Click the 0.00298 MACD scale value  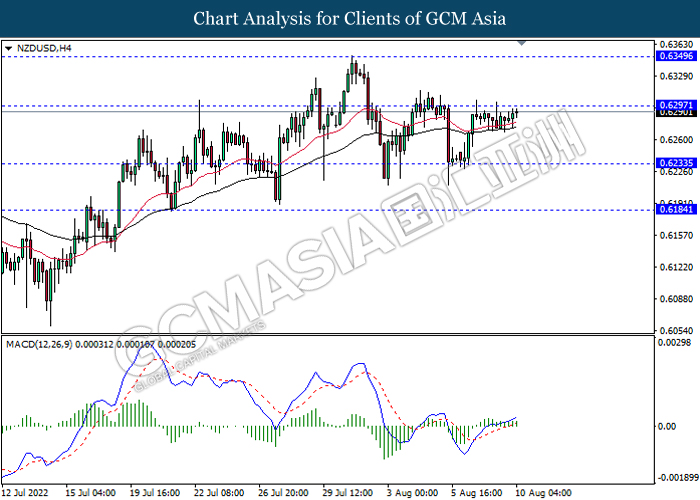click(x=675, y=342)
